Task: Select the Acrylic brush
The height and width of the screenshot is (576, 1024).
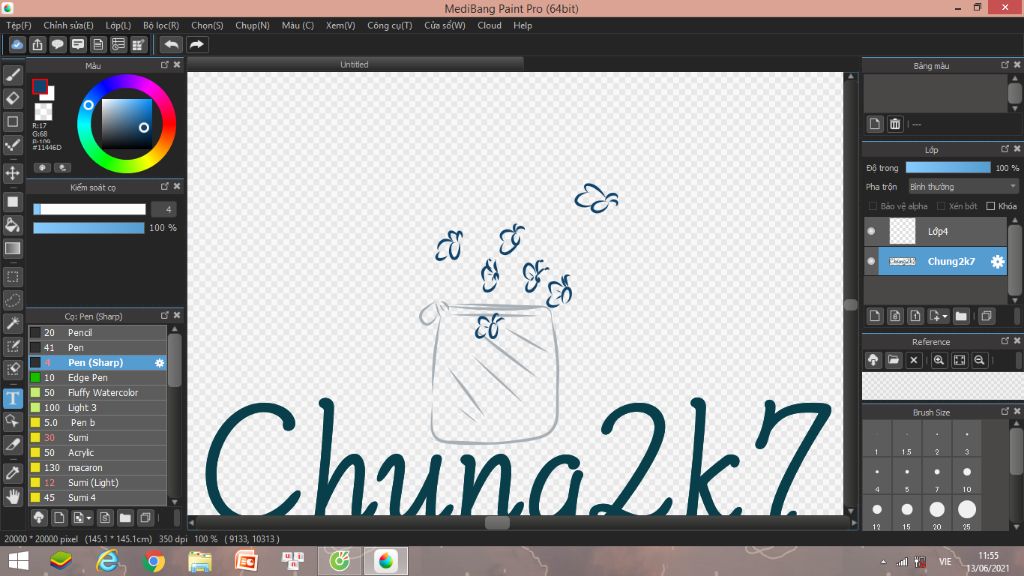Action: pos(98,453)
